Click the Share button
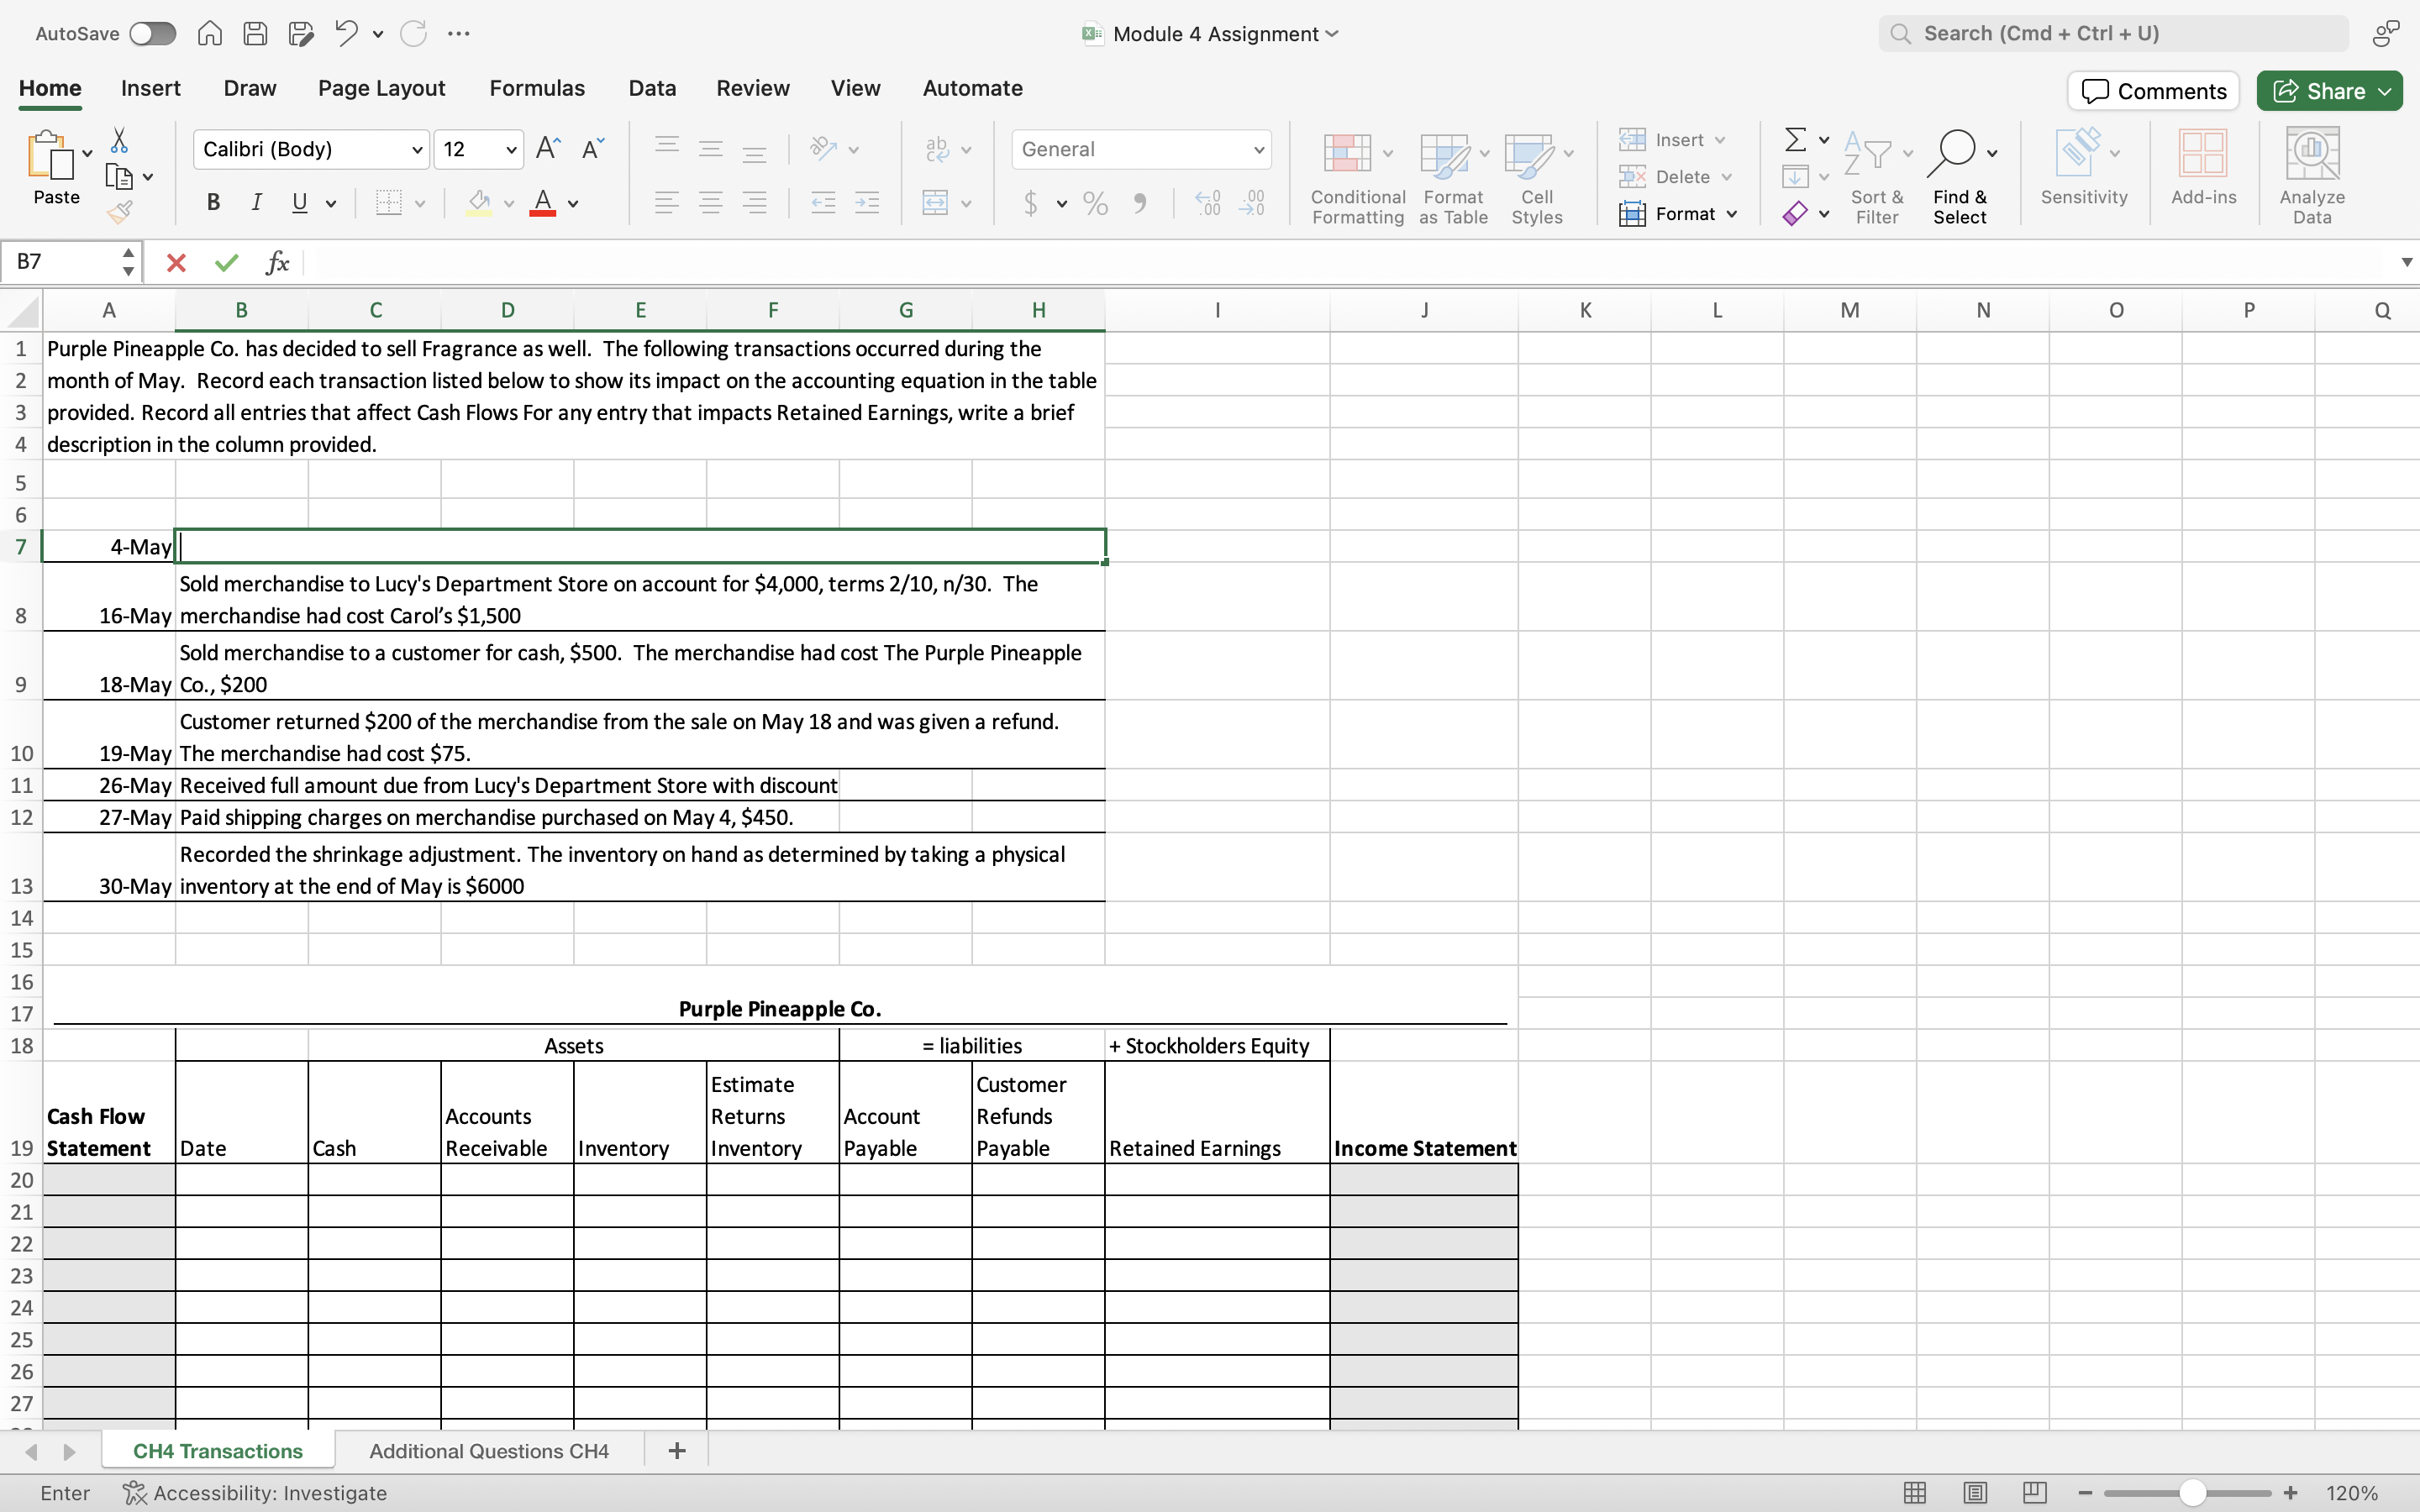 click(2327, 90)
